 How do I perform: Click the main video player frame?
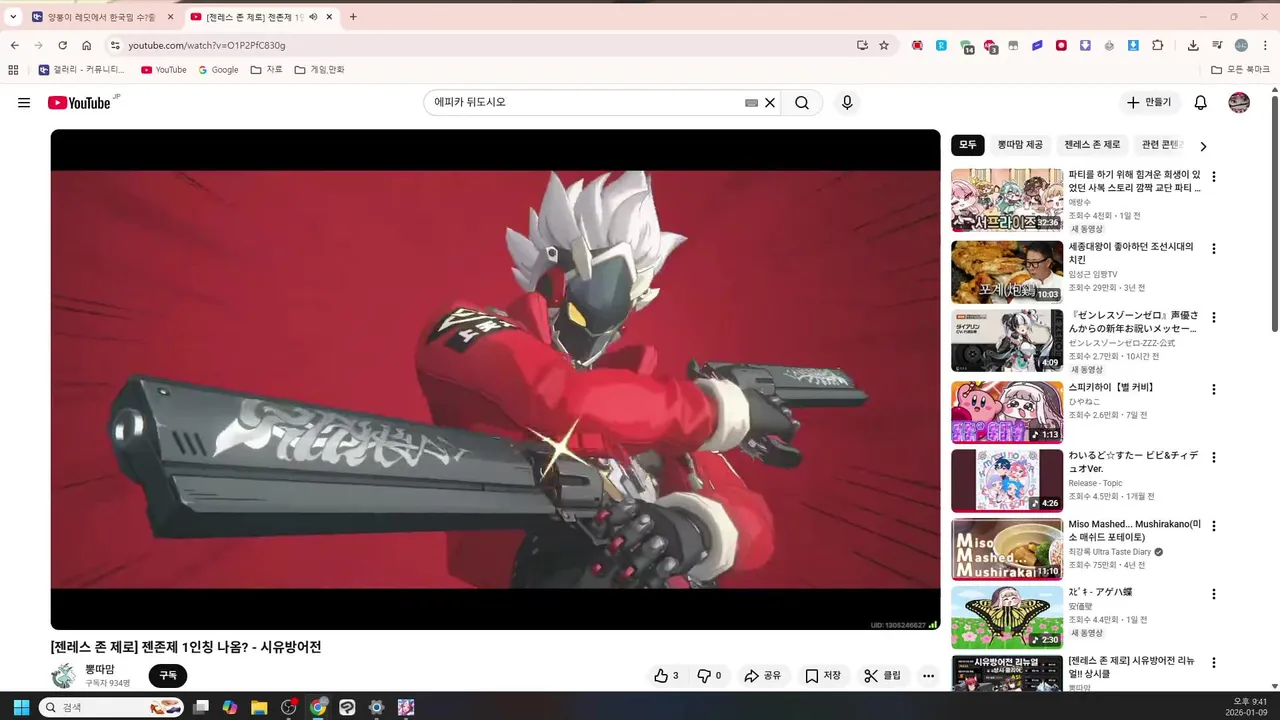pos(496,379)
